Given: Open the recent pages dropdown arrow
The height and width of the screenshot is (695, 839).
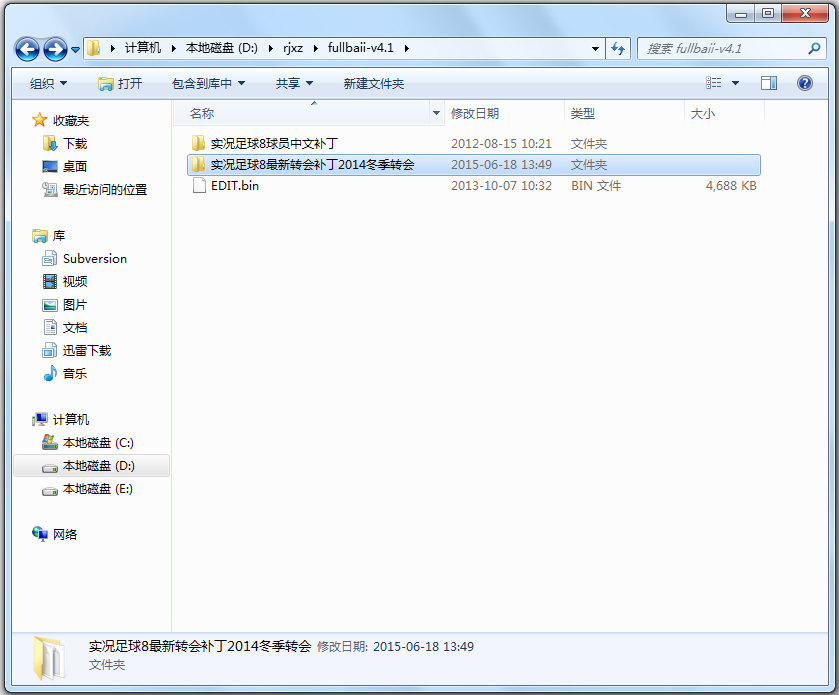Looking at the screenshot, I should click(75, 50).
